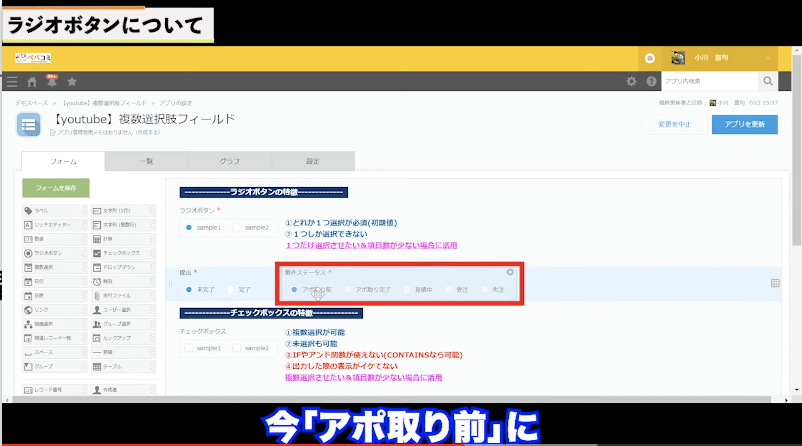
Task: Open the hamburger menu in the header
Action: (x=12, y=82)
